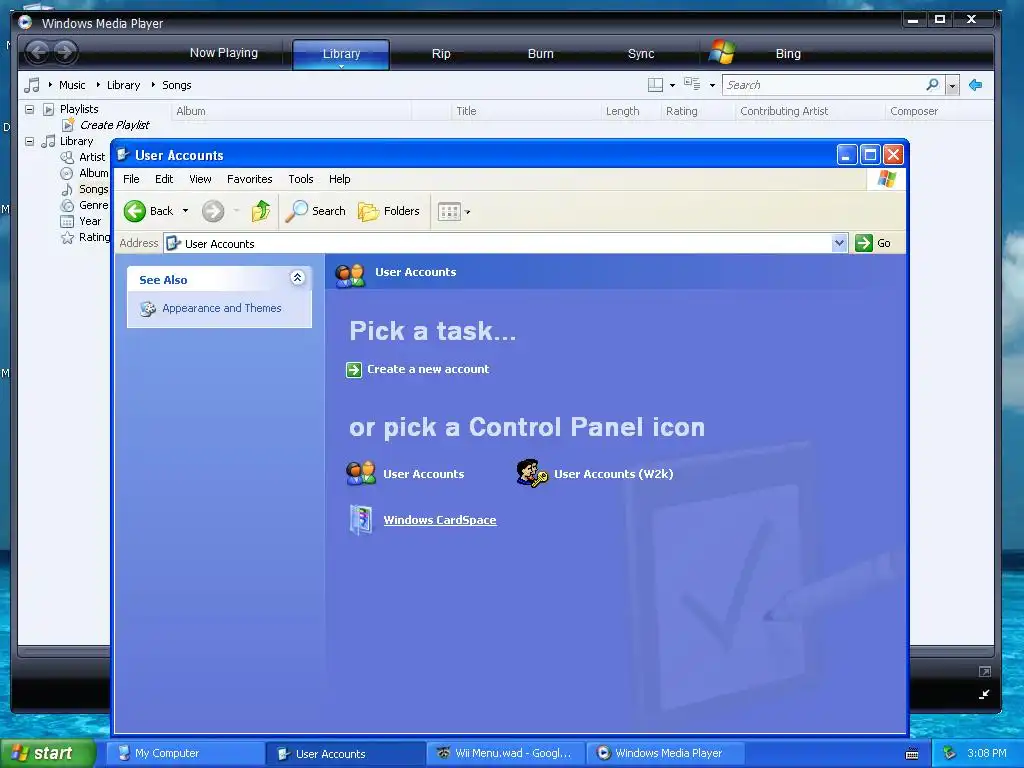Click the green Go button
The height and width of the screenshot is (768, 1024).
(x=873, y=243)
